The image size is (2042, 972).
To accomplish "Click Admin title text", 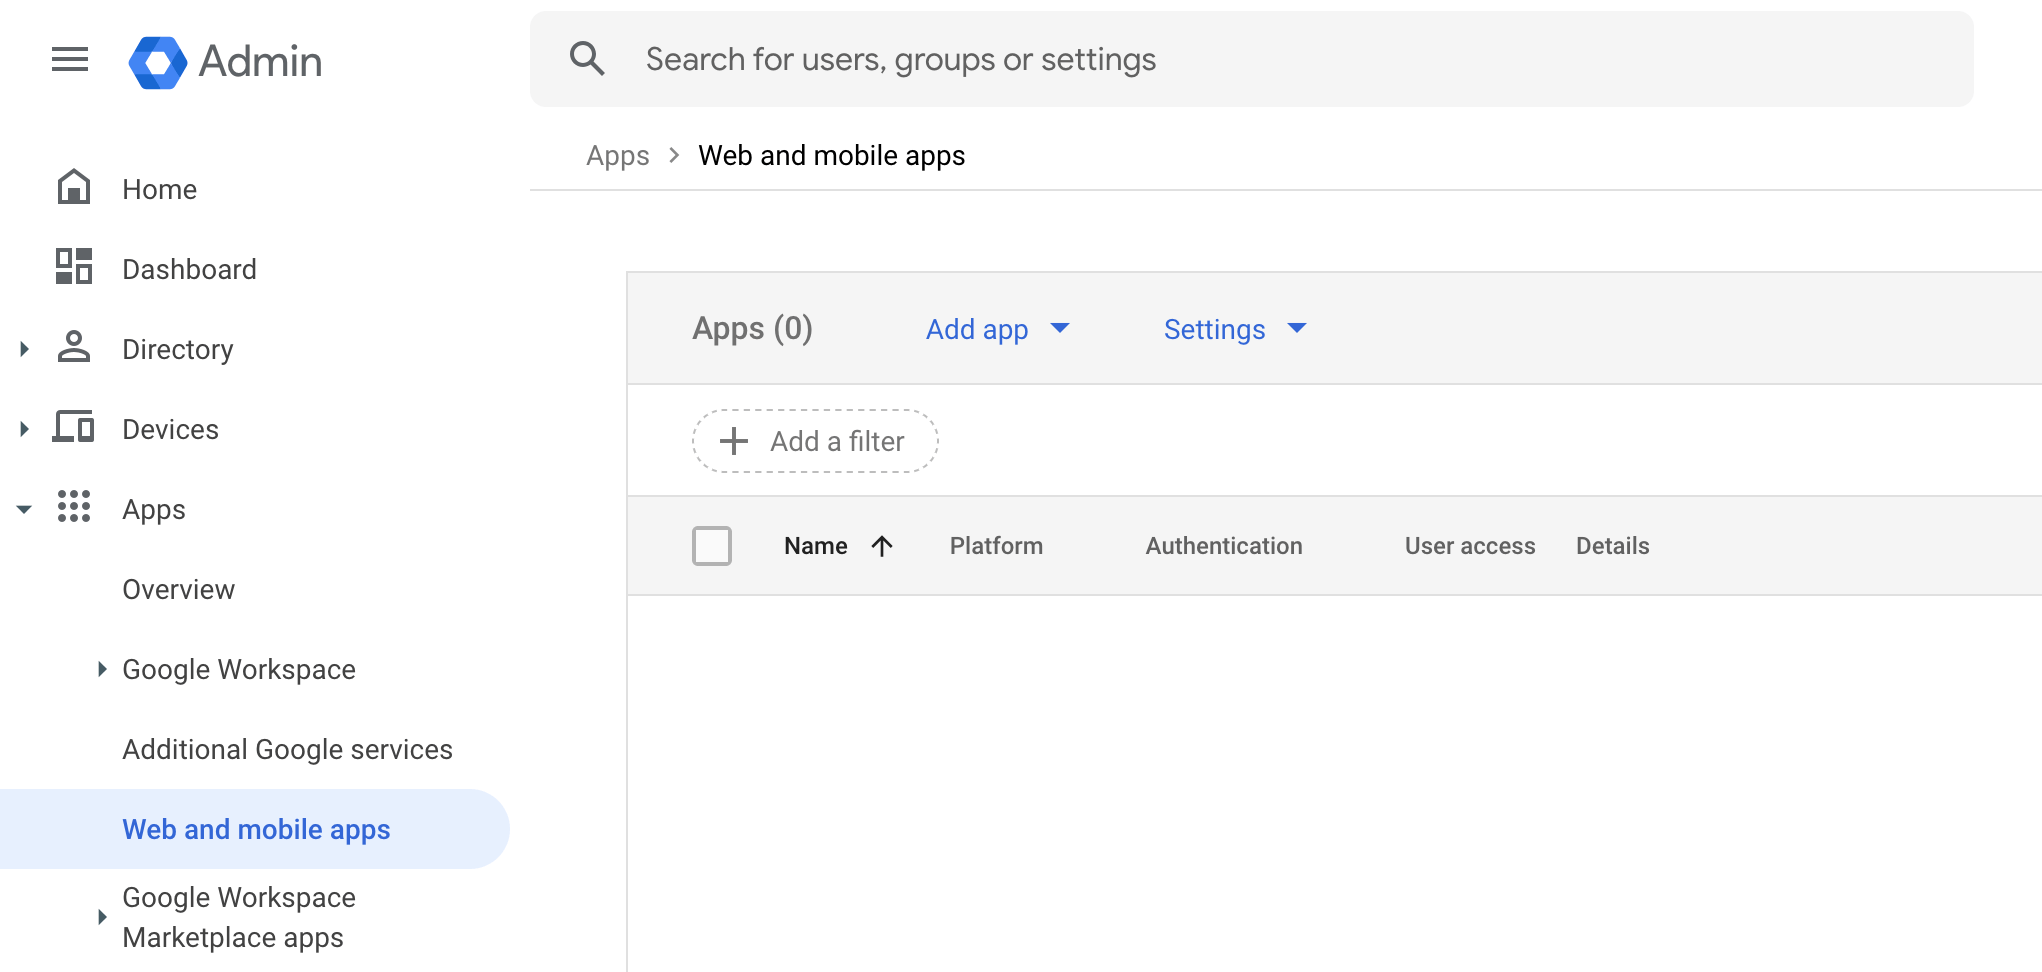I will [261, 61].
